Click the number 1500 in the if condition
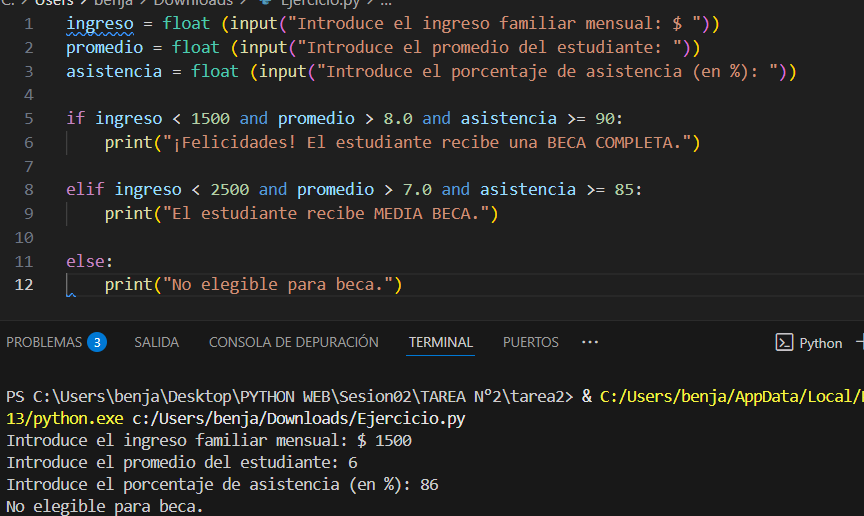The image size is (864, 516). tap(210, 119)
